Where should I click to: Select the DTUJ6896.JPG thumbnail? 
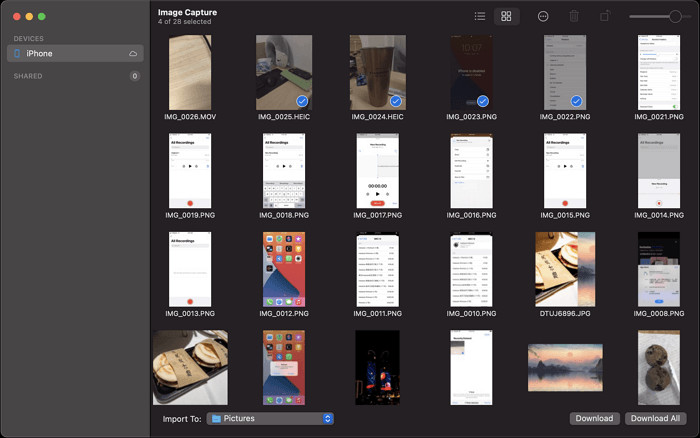point(565,269)
